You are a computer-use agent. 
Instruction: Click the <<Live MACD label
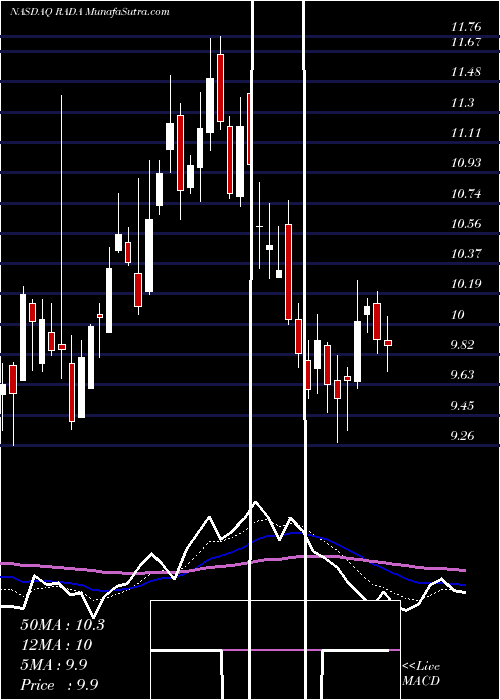click(x=421, y=673)
